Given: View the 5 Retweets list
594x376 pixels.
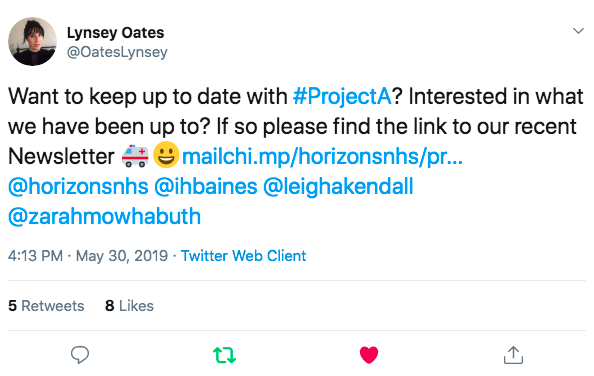Looking at the screenshot, I should [x=46, y=306].
